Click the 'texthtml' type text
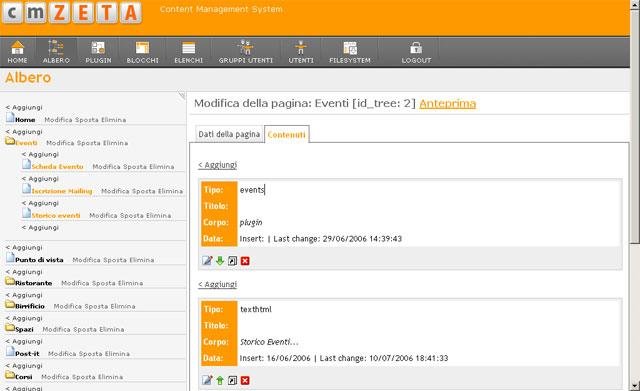The width and height of the screenshot is (640, 391). (x=256, y=309)
